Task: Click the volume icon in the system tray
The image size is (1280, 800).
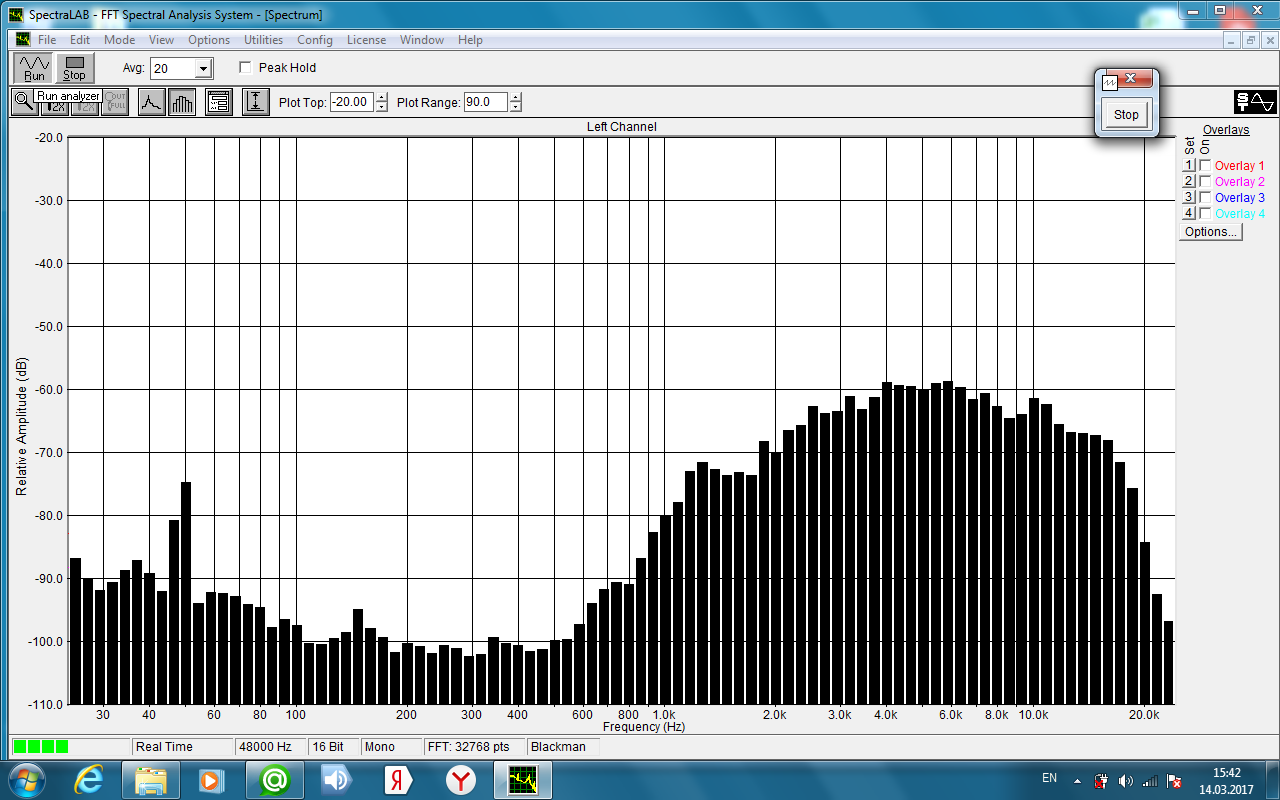Action: tap(1126, 780)
